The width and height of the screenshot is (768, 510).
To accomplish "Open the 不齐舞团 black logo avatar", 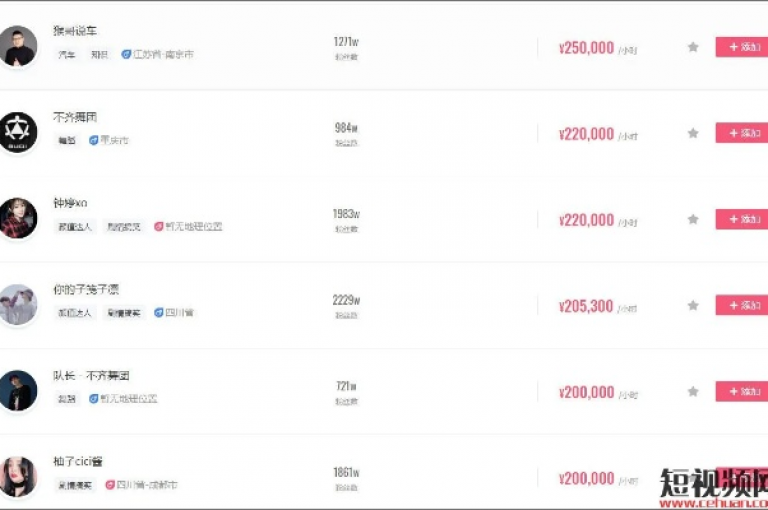I will click(18, 132).
